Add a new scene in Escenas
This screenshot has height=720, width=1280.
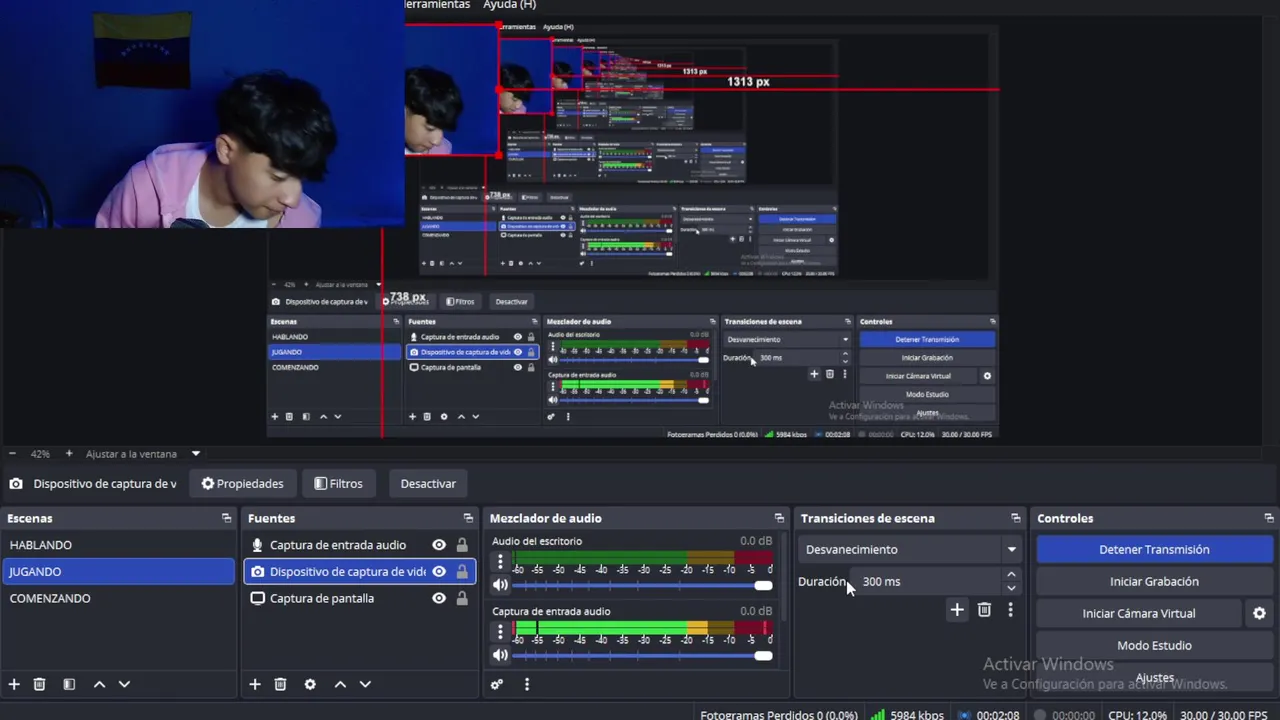[14, 684]
